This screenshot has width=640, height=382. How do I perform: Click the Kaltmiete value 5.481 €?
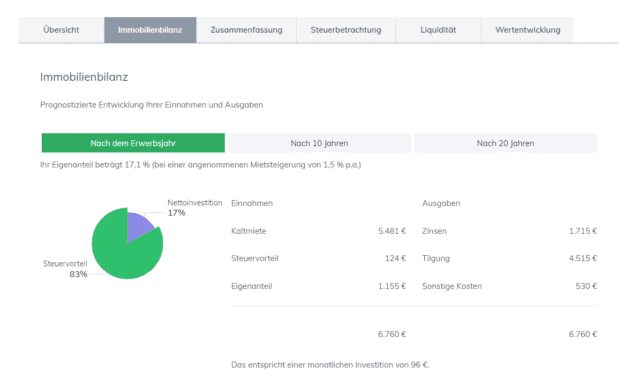[x=392, y=231]
